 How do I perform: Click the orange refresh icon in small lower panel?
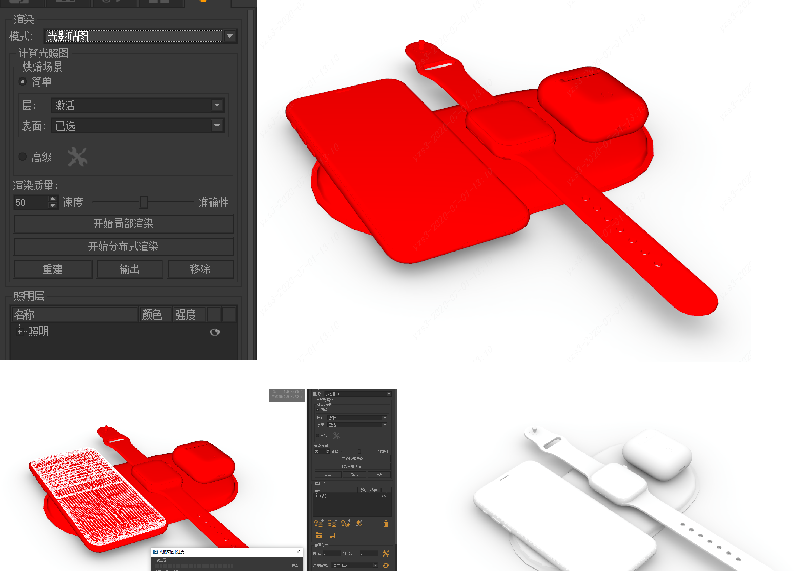(x=385, y=565)
